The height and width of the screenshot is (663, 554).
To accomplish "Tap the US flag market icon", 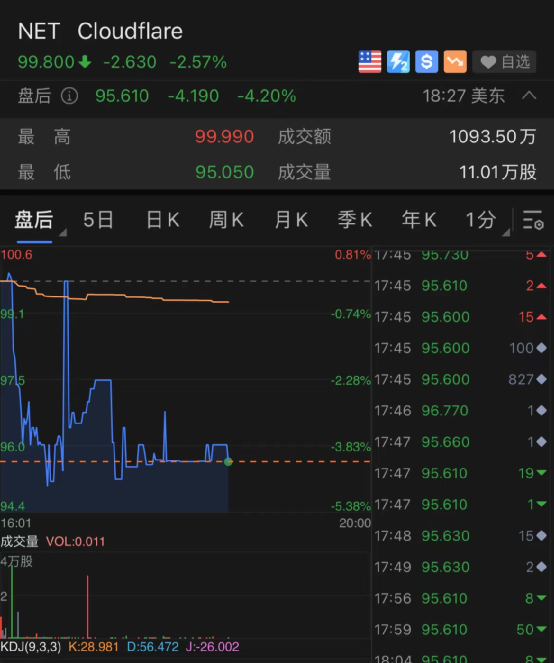I will (x=370, y=62).
